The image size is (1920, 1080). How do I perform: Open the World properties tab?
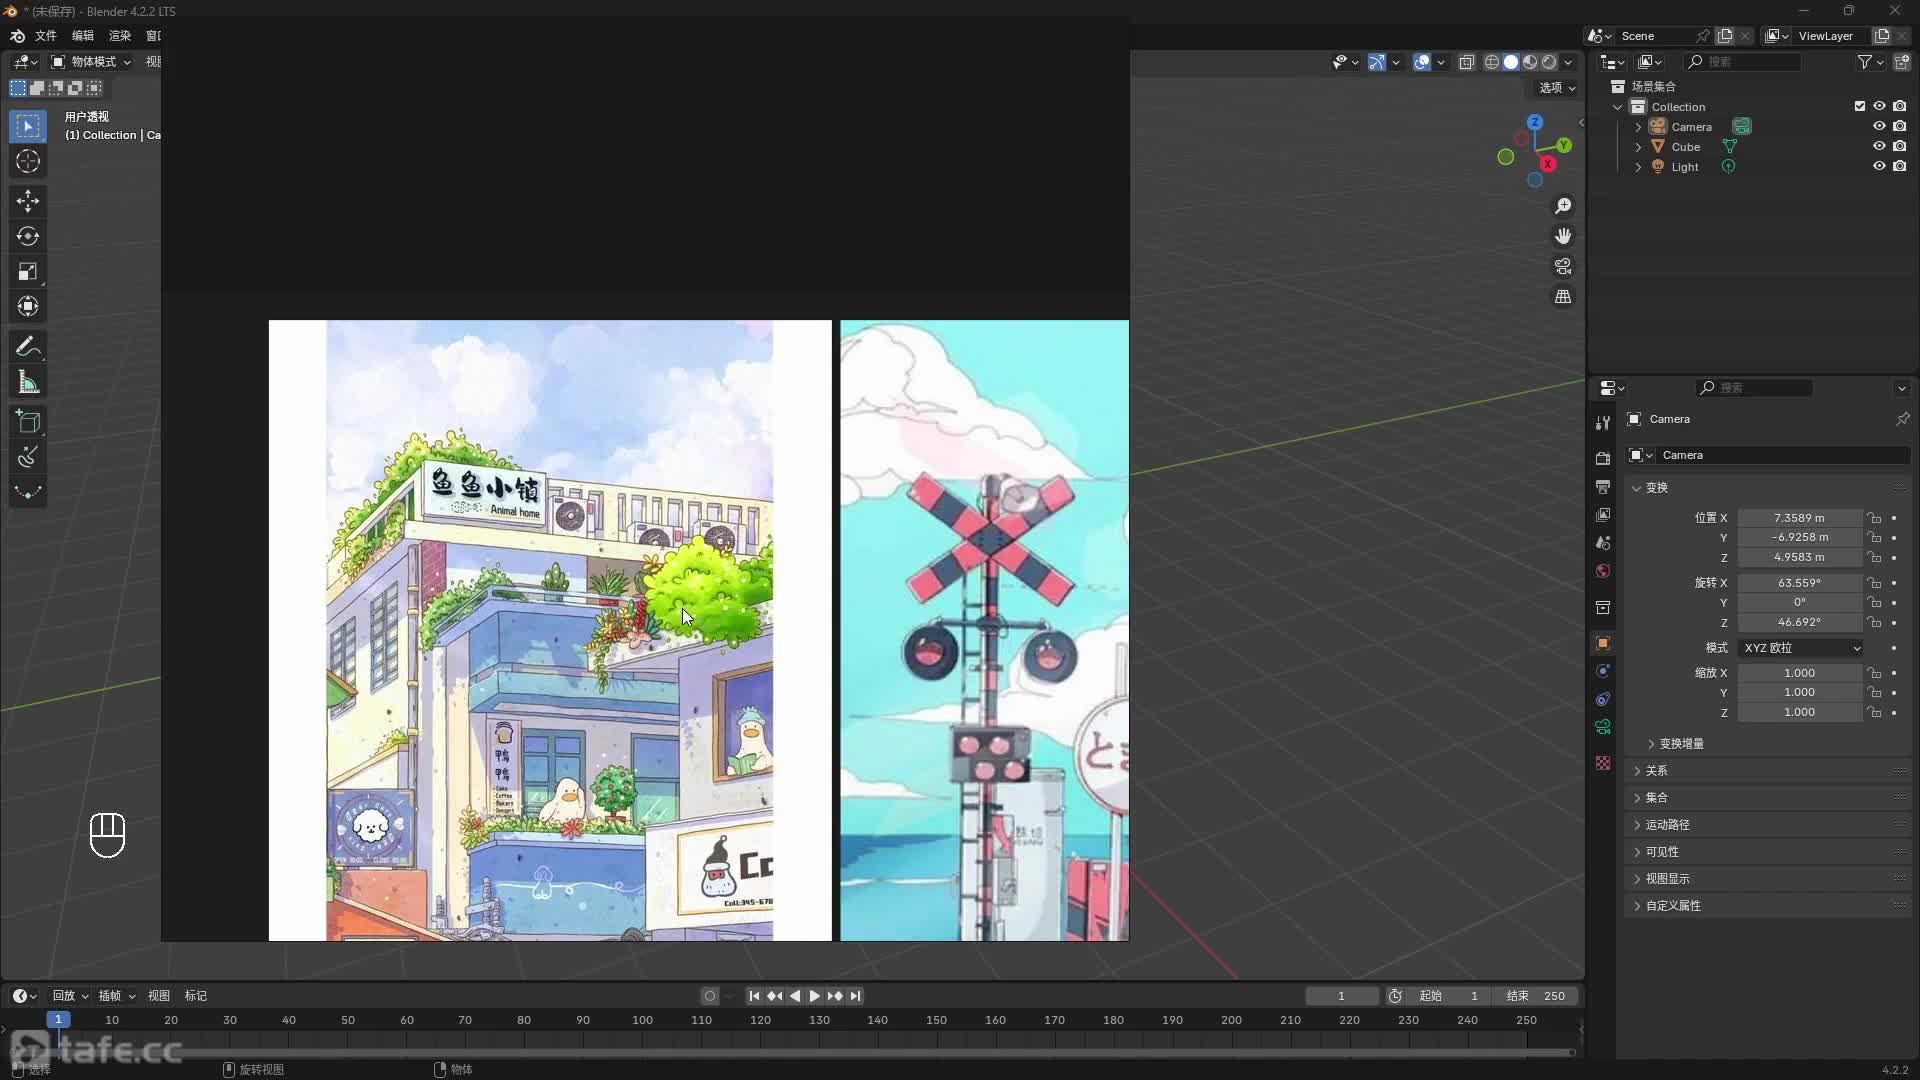click(1603, 570)
